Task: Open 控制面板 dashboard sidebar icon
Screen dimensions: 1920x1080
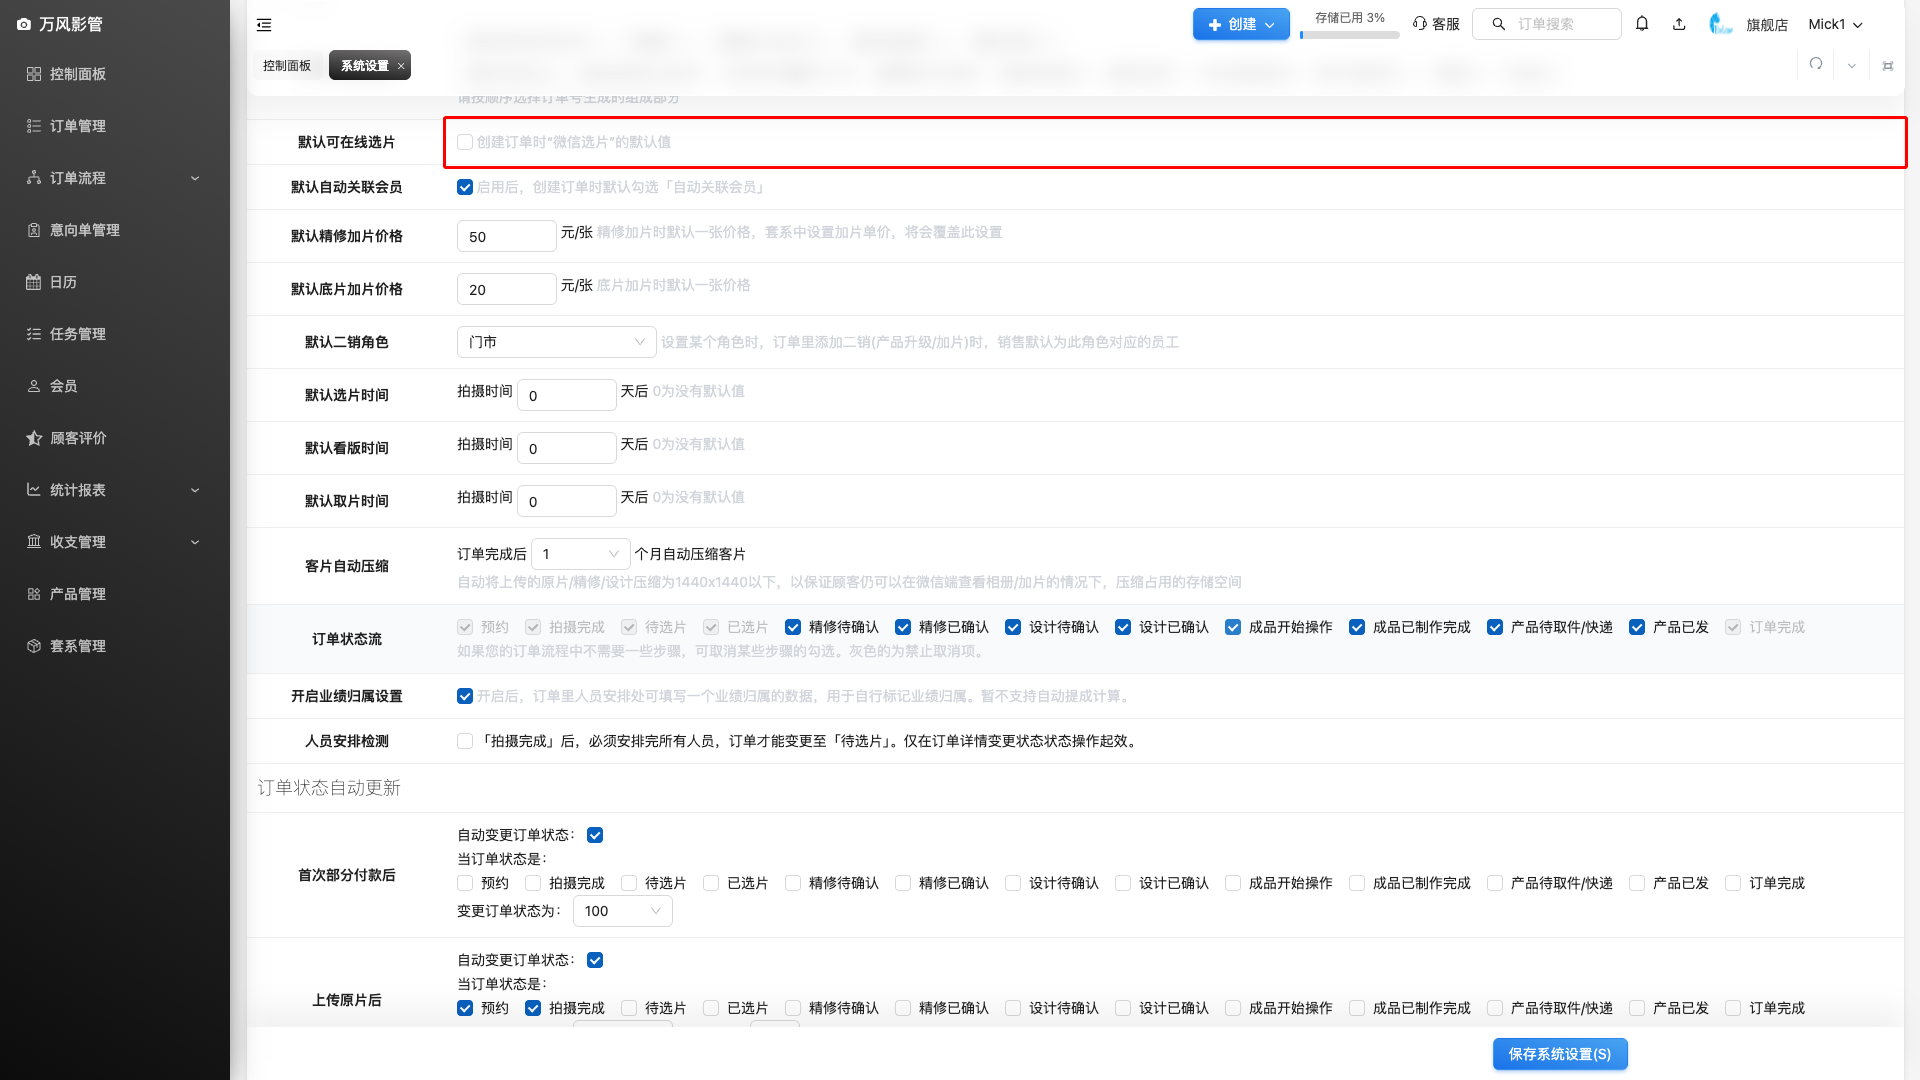Action: click(x=34, y=74)
